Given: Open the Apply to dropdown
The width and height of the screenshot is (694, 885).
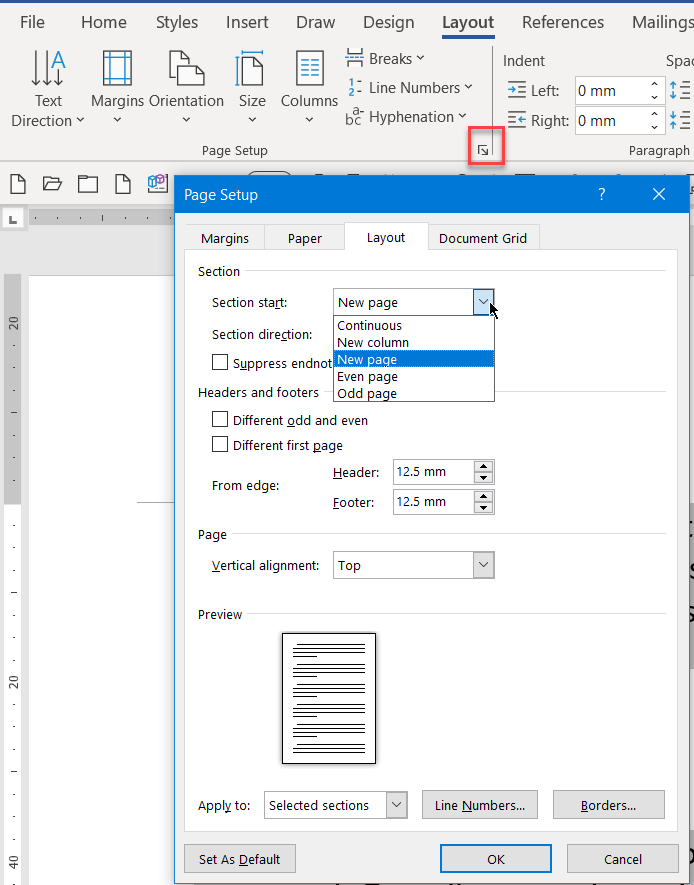Looking at the screenshot, I should point(397,805).
